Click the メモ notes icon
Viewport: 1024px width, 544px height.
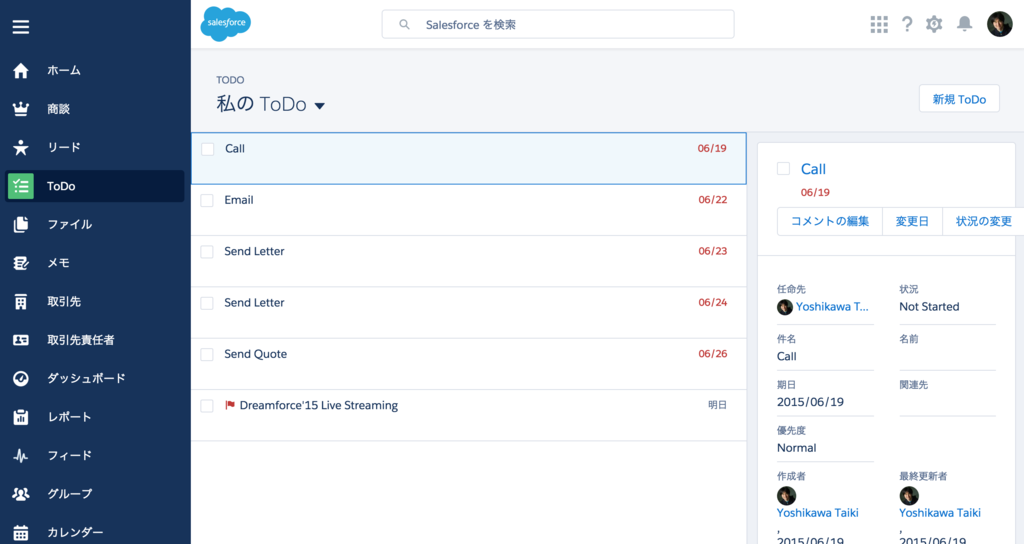coord(21,263)
